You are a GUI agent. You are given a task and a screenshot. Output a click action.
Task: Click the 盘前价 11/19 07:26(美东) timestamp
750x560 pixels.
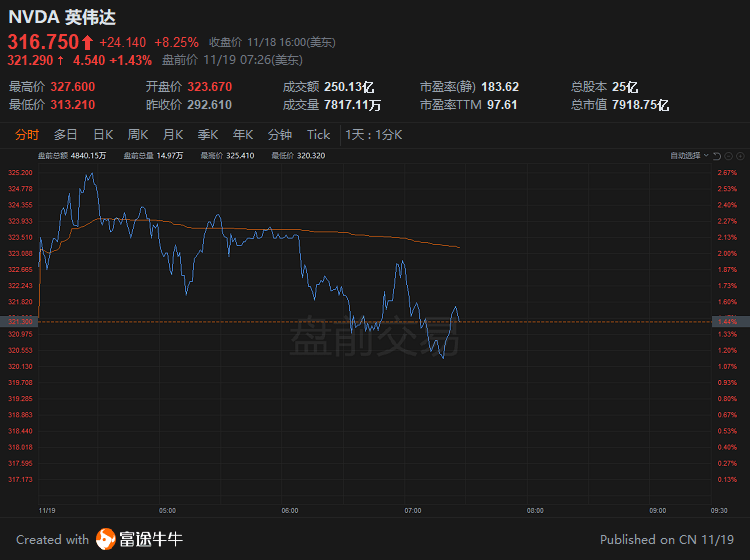click(x=232, y=60)
